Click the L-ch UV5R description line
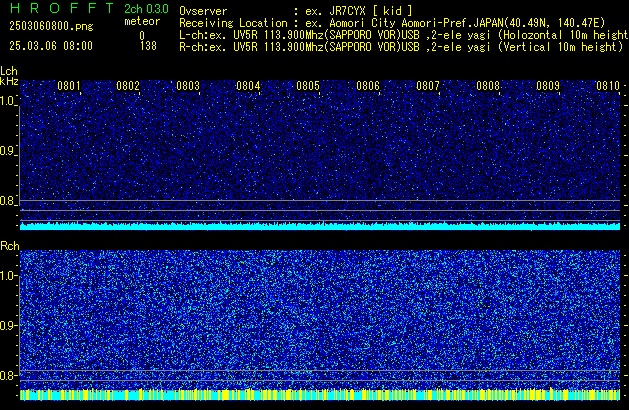Viewport: 629px width, 410px height. point(404,35)
